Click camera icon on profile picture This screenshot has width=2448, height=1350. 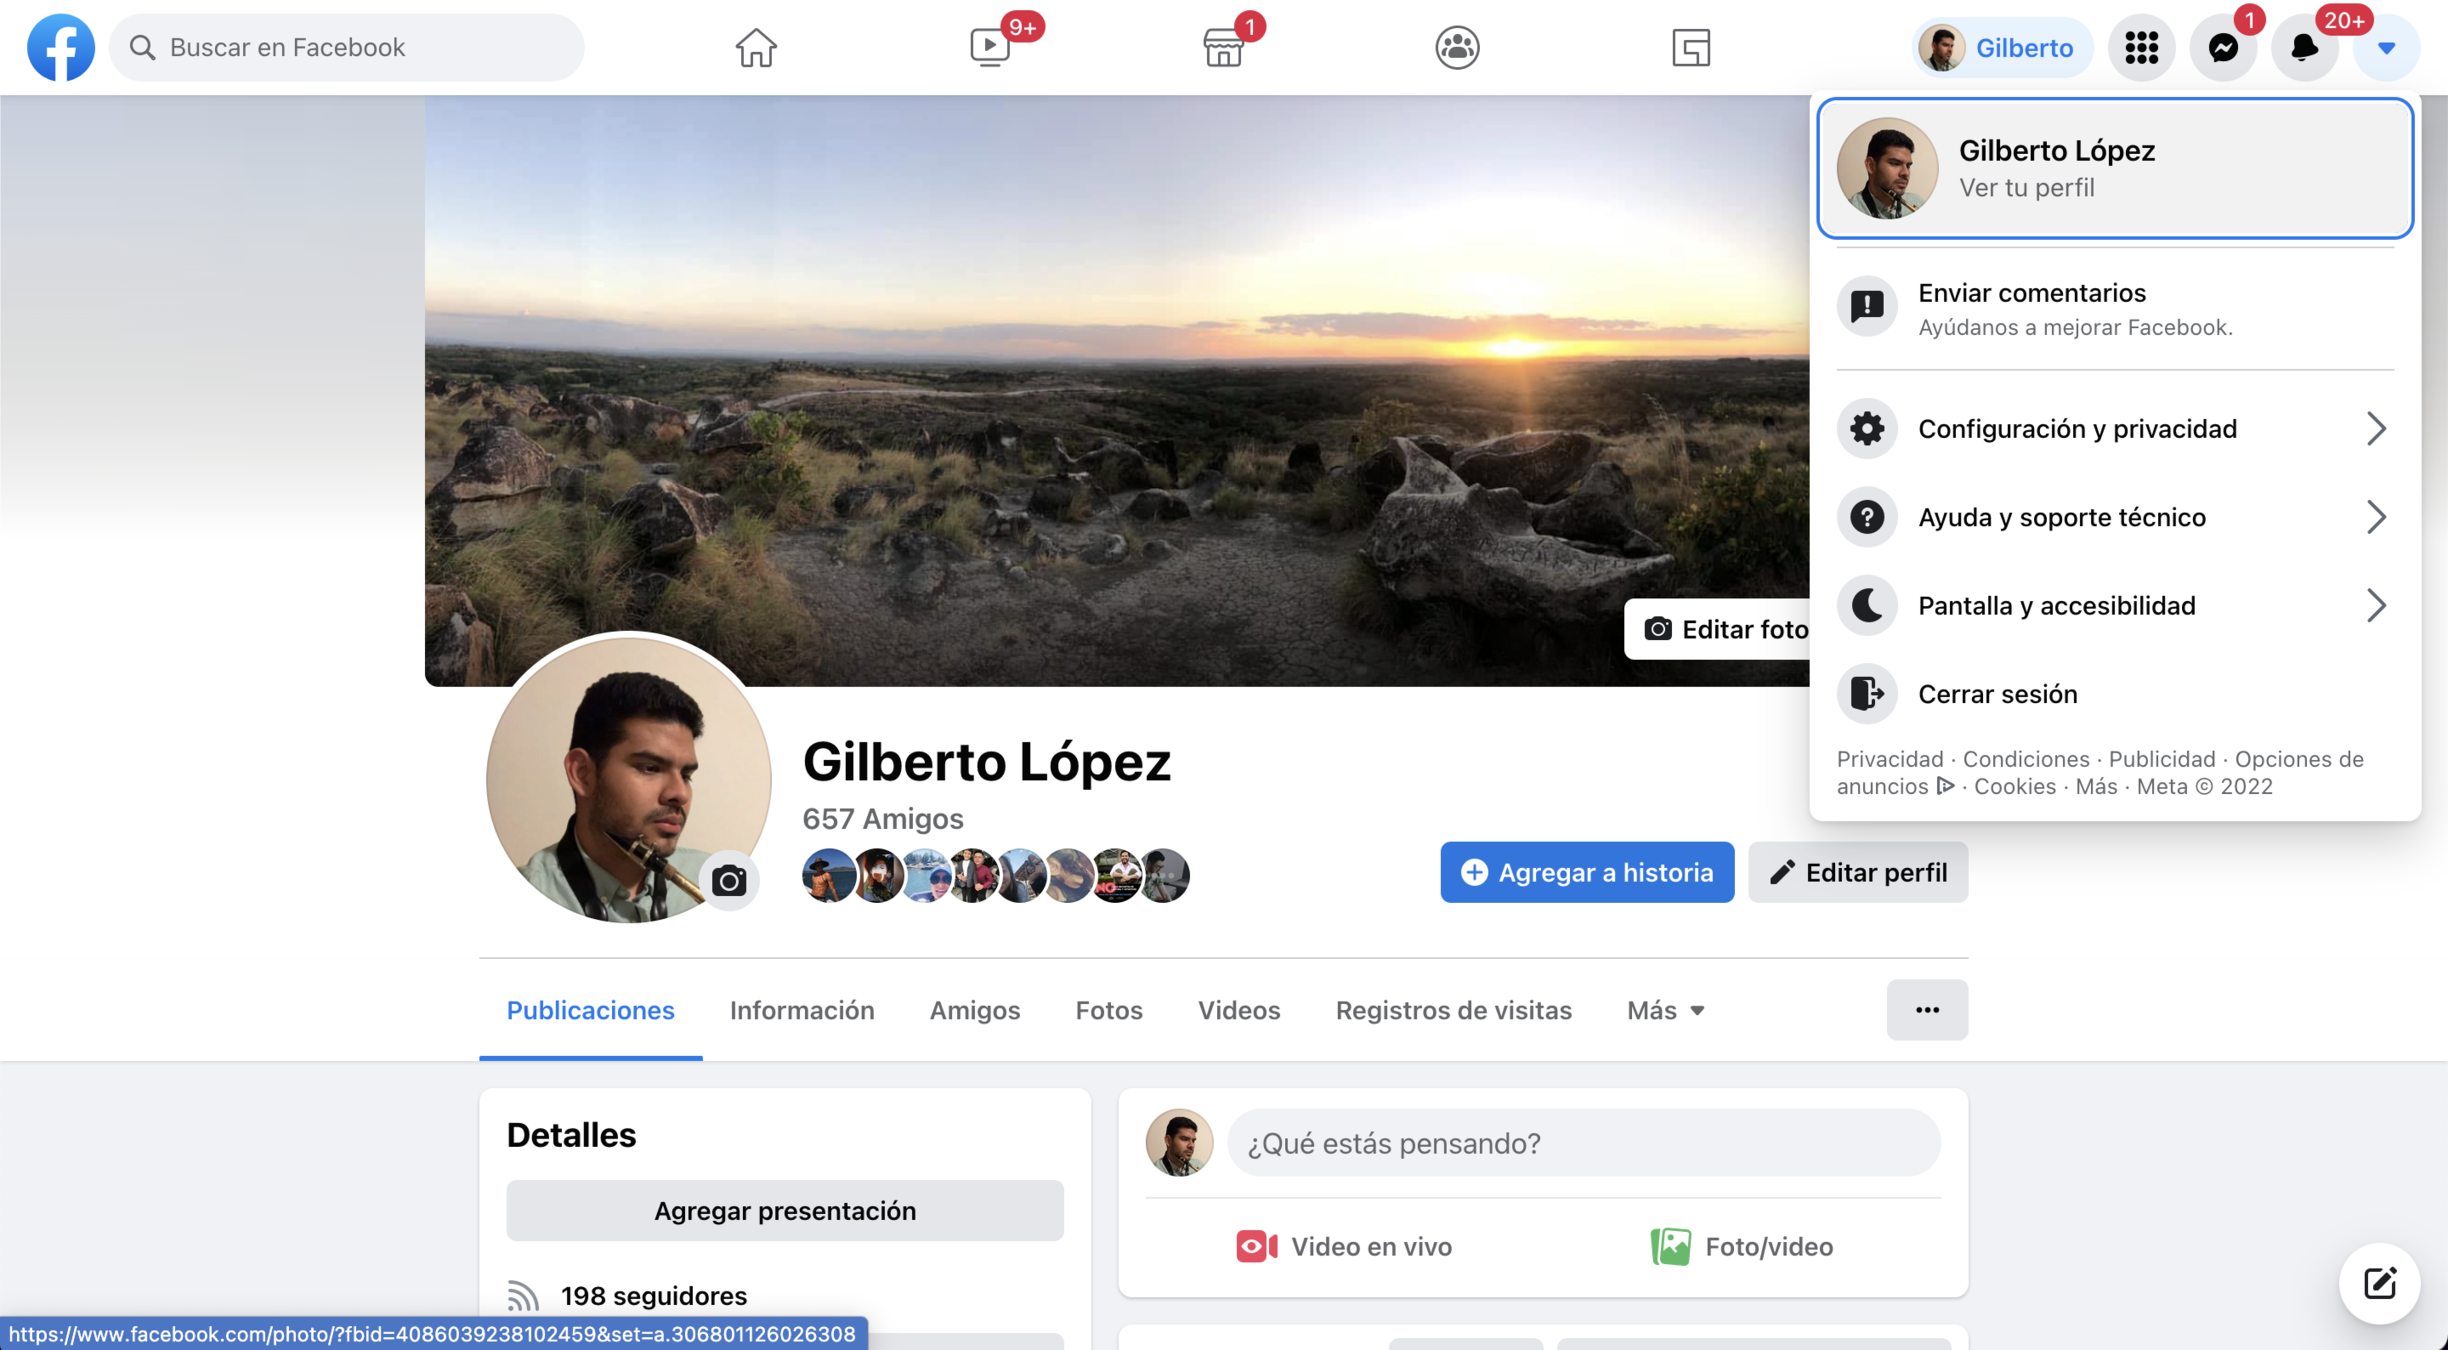pyautogui.click(x=729, y=880)
